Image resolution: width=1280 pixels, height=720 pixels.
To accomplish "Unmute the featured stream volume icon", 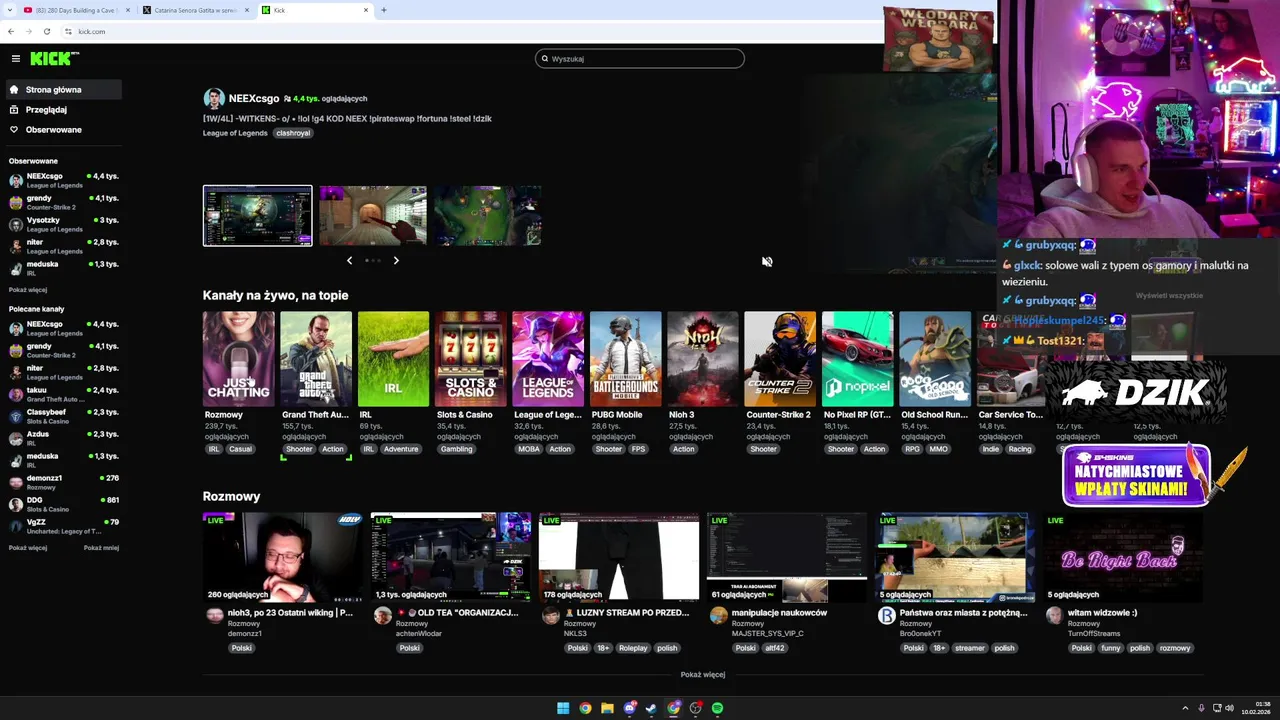I will (767, 262).
